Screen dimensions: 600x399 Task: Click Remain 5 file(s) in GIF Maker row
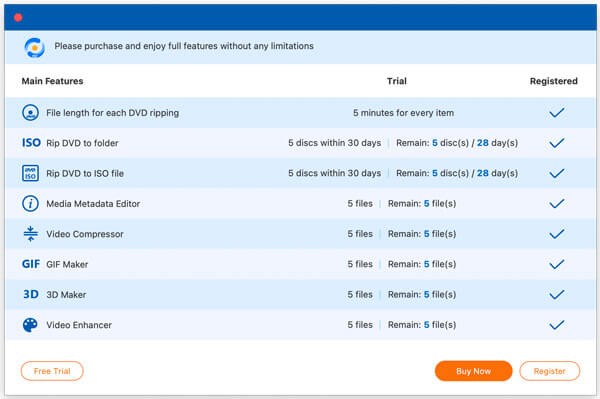422,264
